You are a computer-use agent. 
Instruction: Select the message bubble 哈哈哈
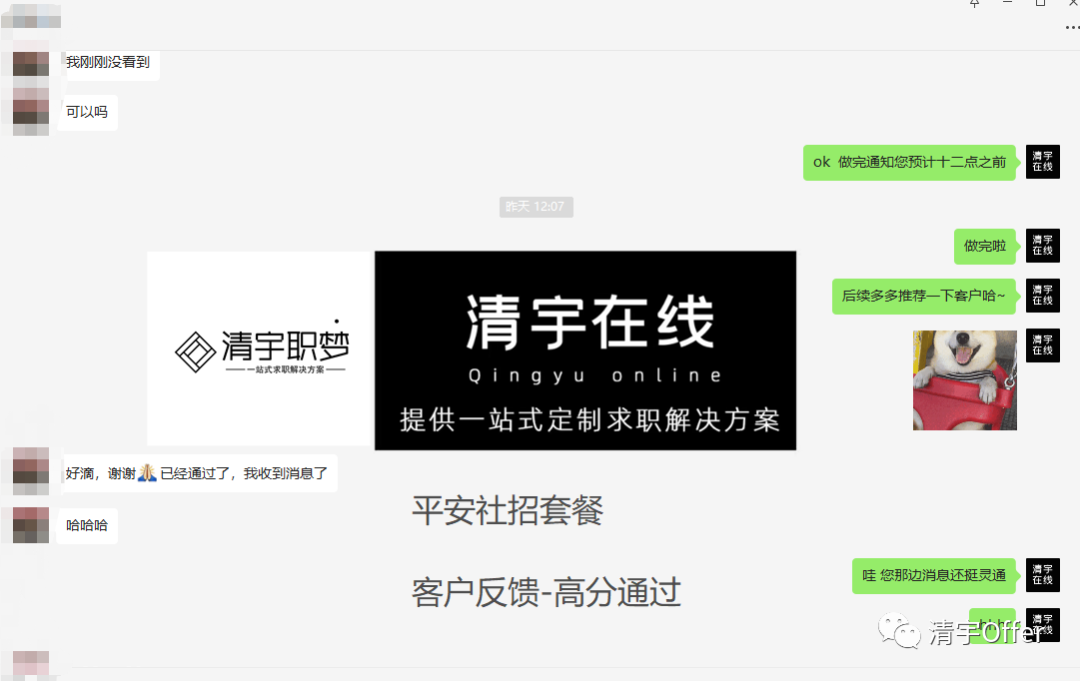(87, 525)
